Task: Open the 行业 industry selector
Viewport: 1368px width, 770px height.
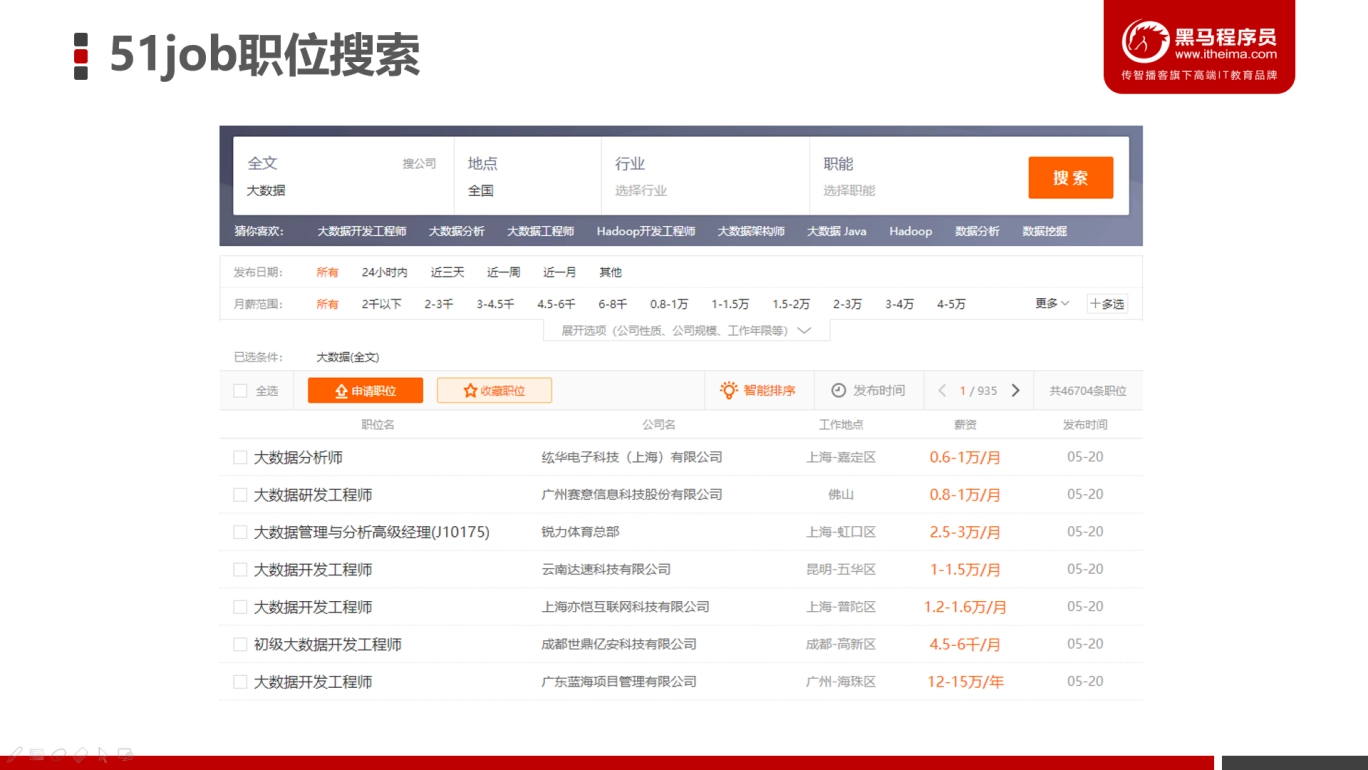Action: (704, 176)
